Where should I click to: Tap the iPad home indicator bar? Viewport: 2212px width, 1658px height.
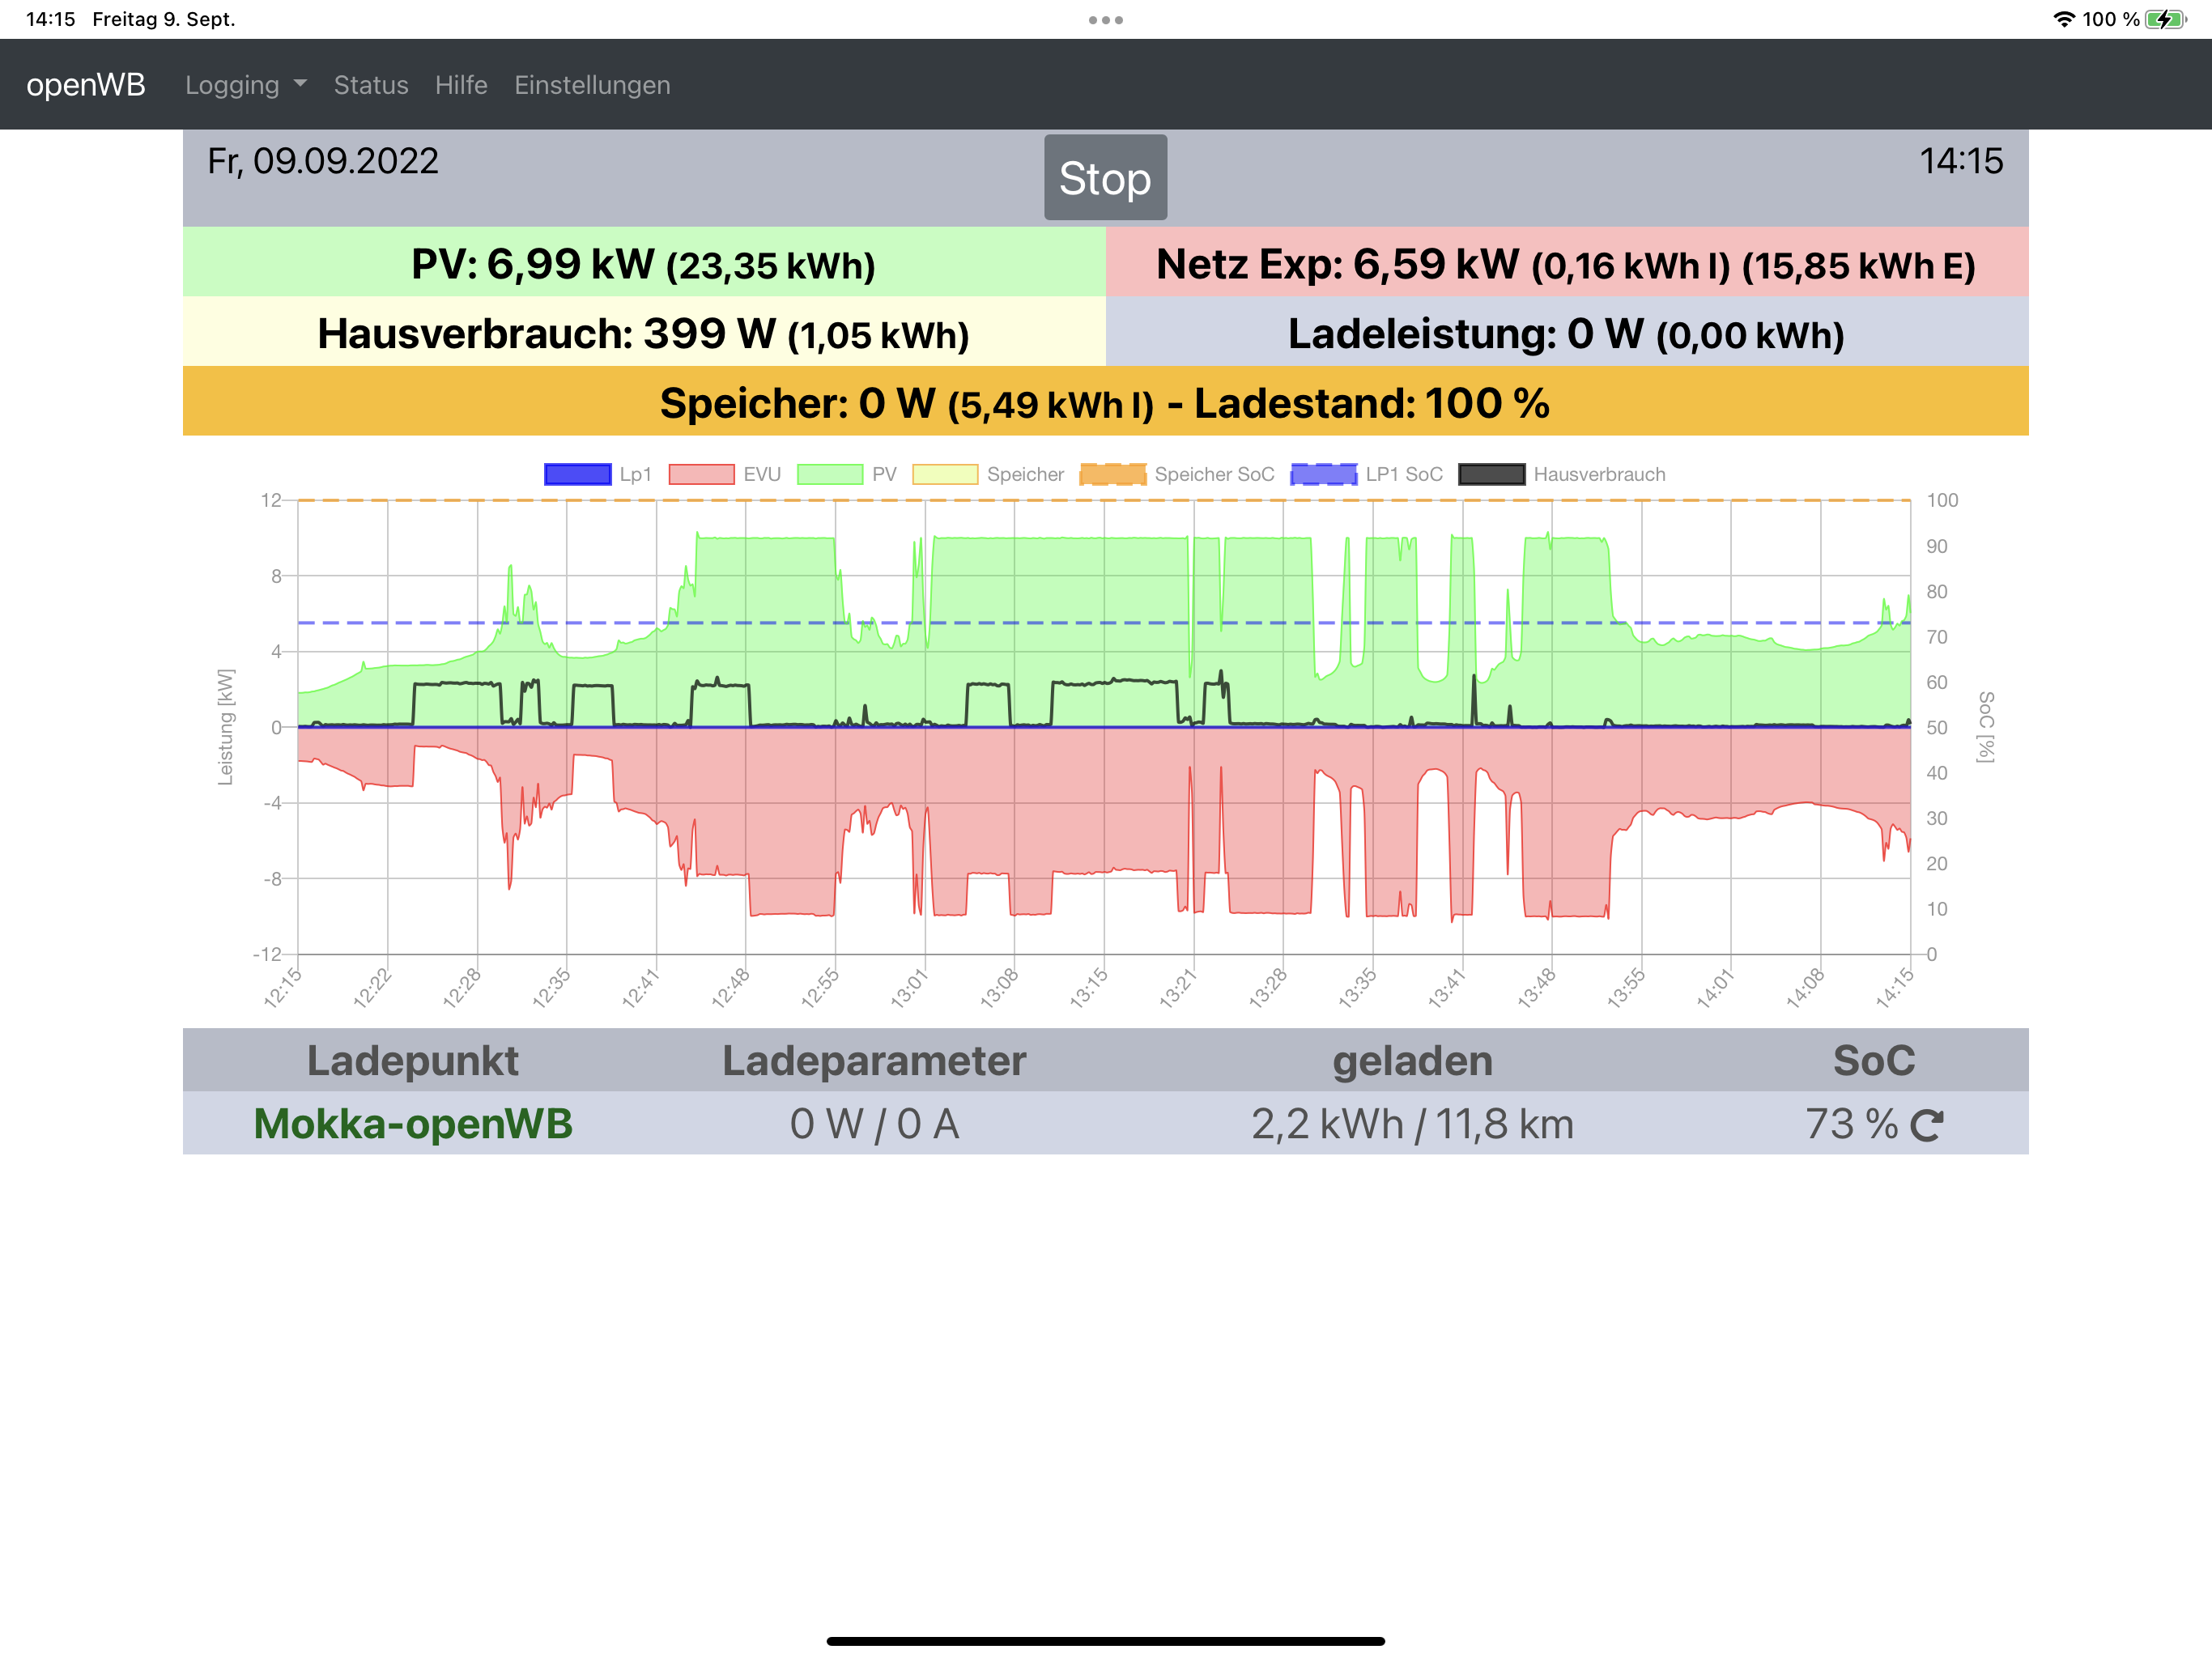1105,1641
